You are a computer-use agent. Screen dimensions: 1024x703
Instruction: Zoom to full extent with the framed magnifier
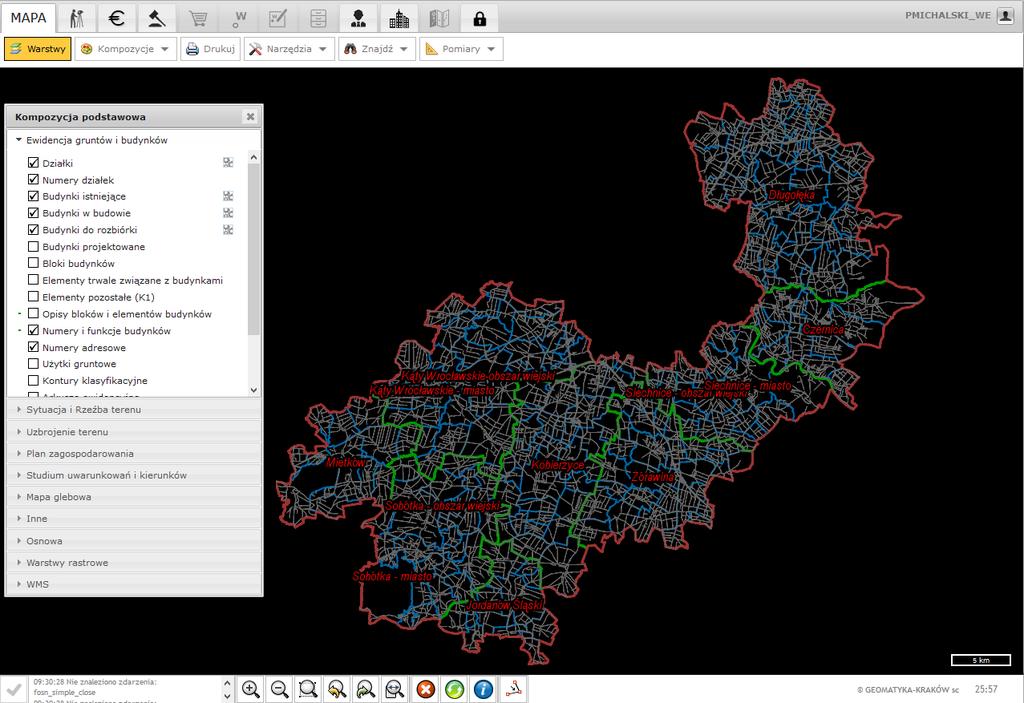tap(308, 689)
